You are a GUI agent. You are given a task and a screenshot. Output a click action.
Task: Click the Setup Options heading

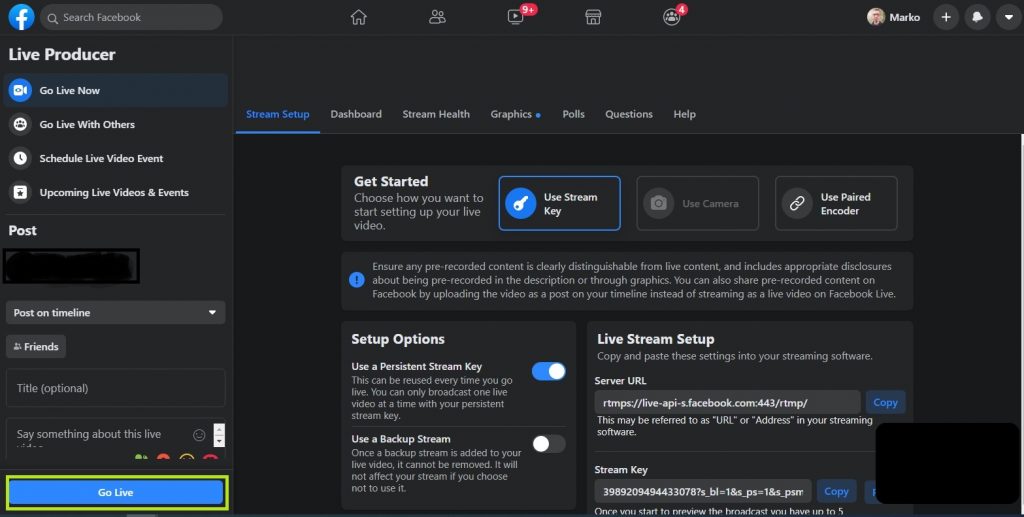pyautogui.click(x=398, y=339)
